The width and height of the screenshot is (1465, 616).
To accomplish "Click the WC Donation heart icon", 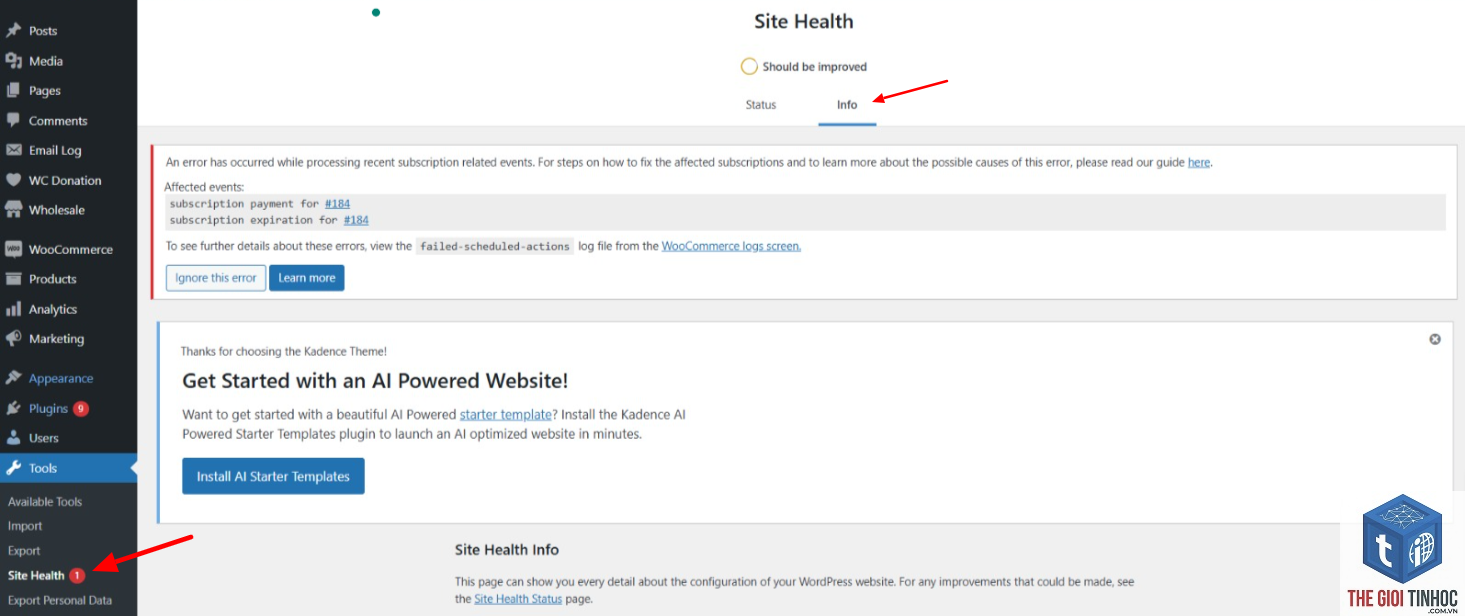I will tap(13, 180).
